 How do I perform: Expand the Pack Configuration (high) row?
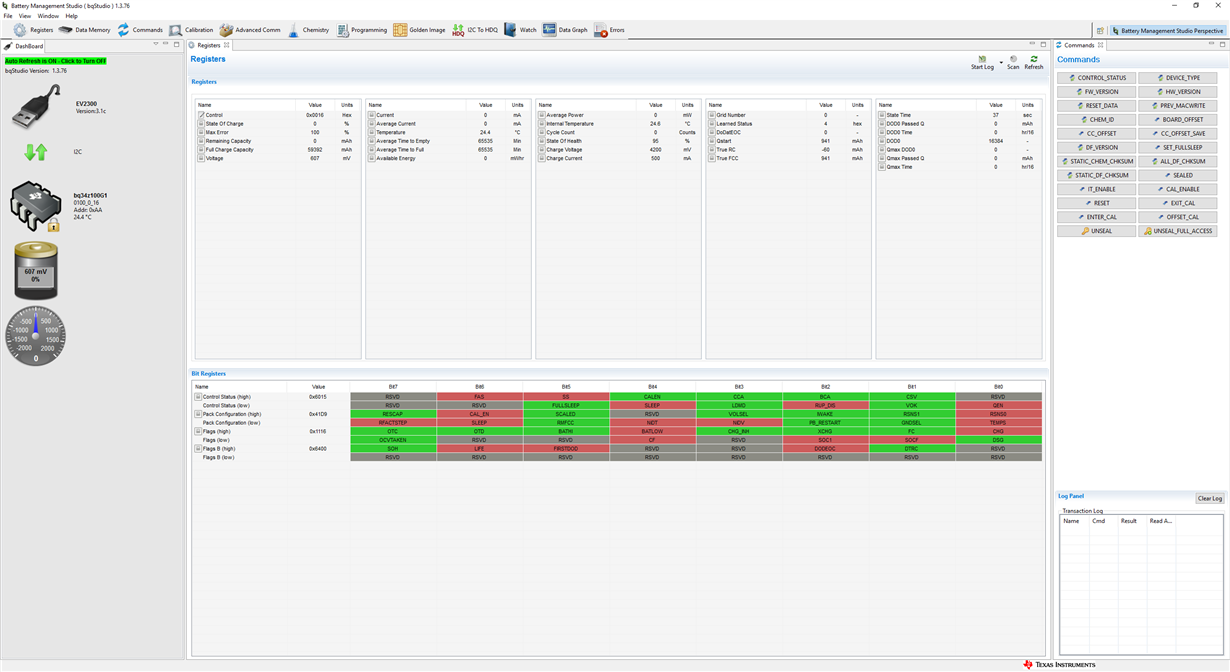pyautogui.click(x=198, y=414)
